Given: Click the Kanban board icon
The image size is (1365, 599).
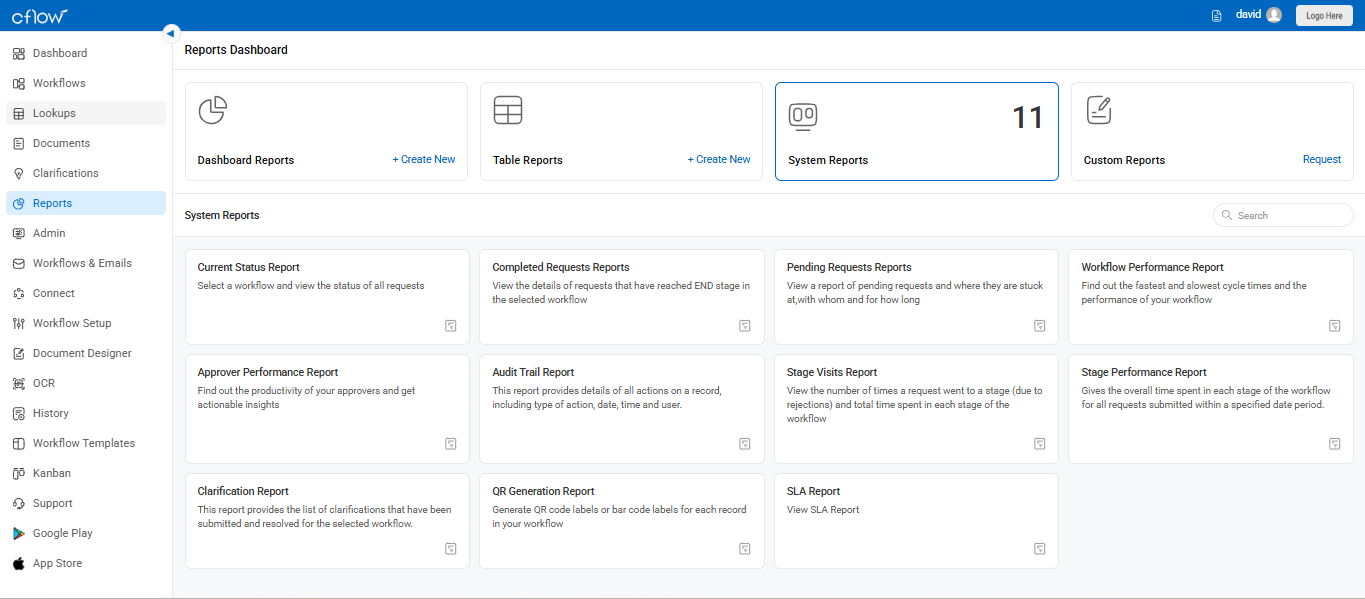Looking at the screenshot, I should (19, 473).
